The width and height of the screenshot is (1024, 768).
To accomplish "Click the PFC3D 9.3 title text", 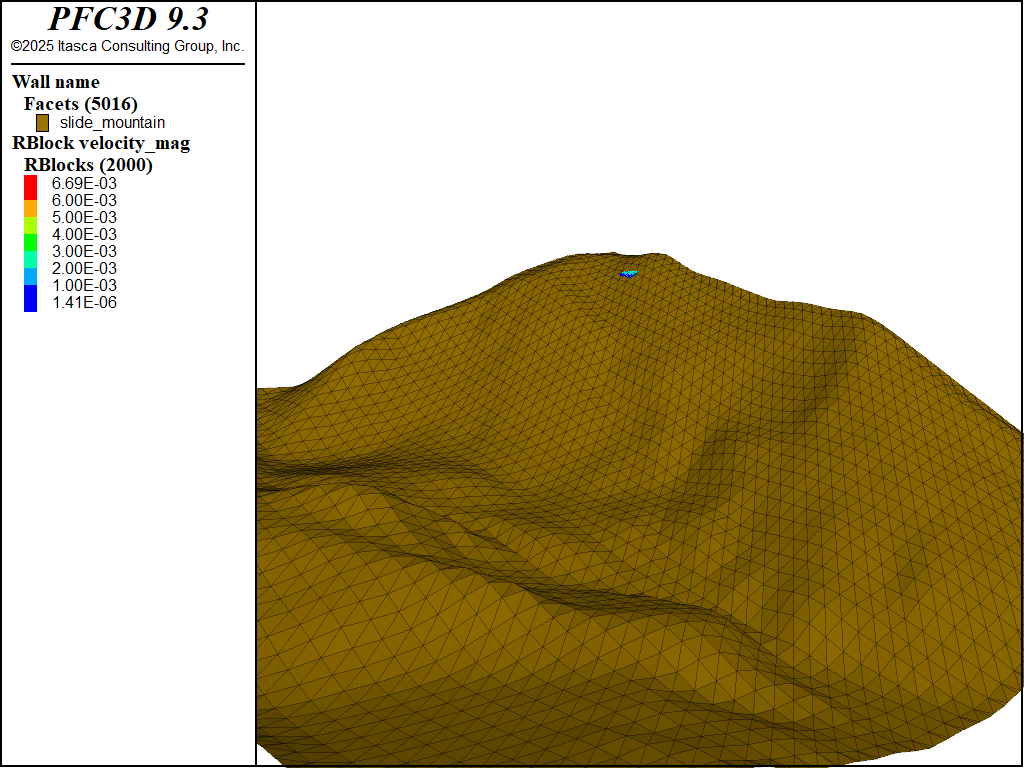I will (x=128, y=19).
